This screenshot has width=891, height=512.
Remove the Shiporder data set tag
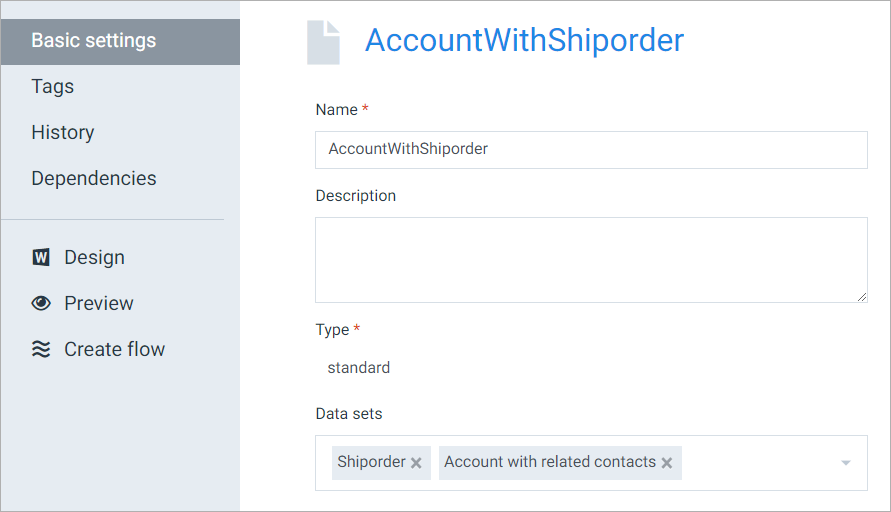[417, 463]
